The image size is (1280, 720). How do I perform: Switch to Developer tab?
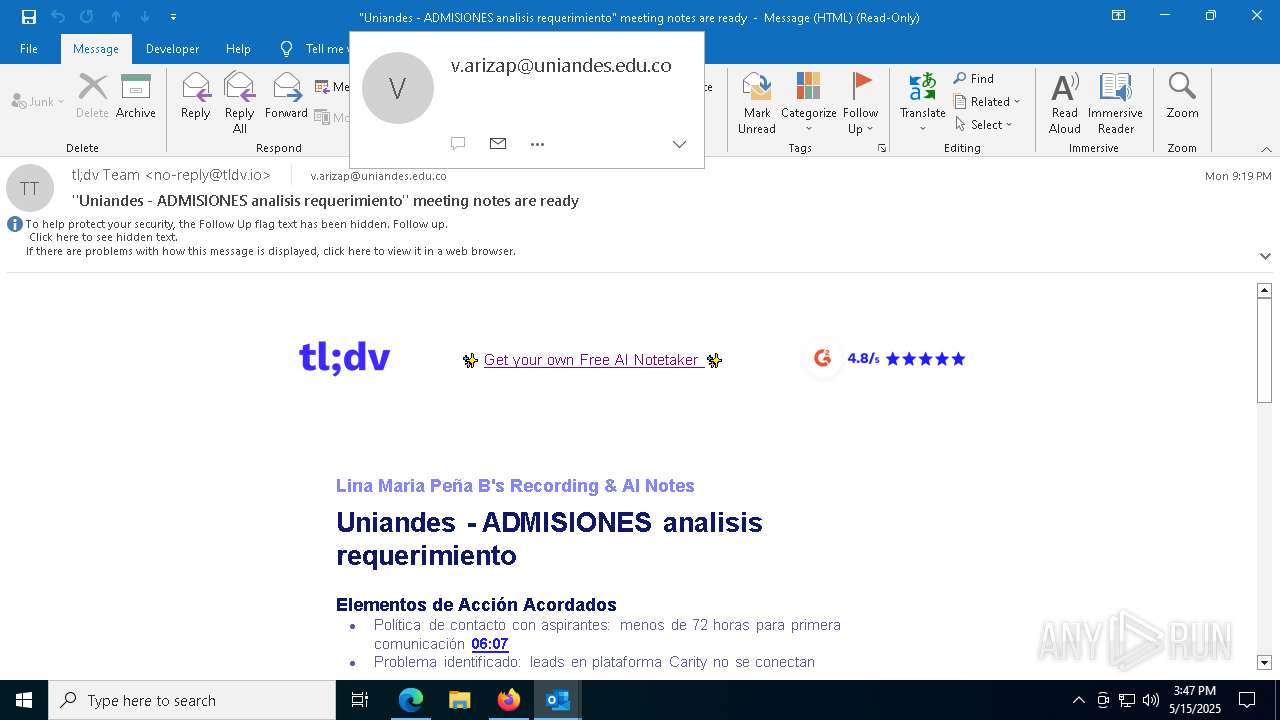click(172, 49)
